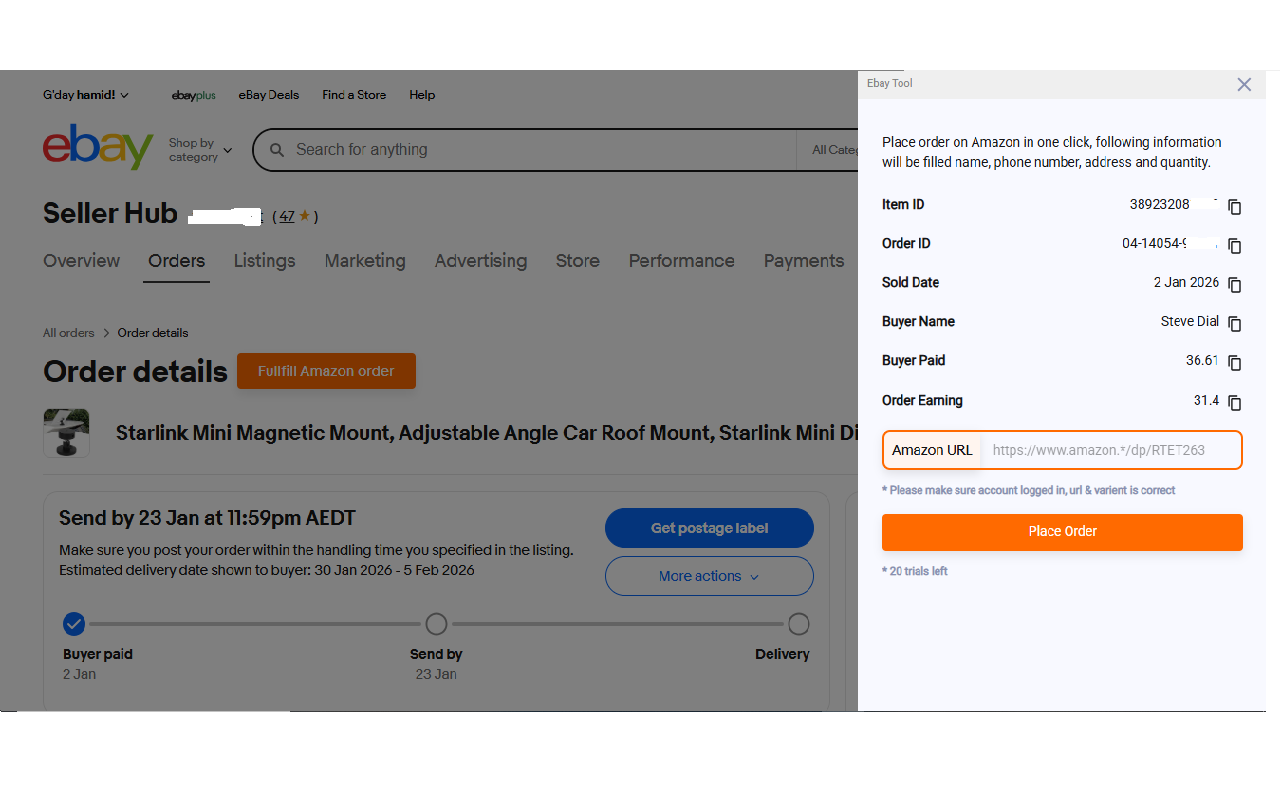Screen dimensions: 1280x800
Task: Open the Find a Store link
Action: click(354, 95)
